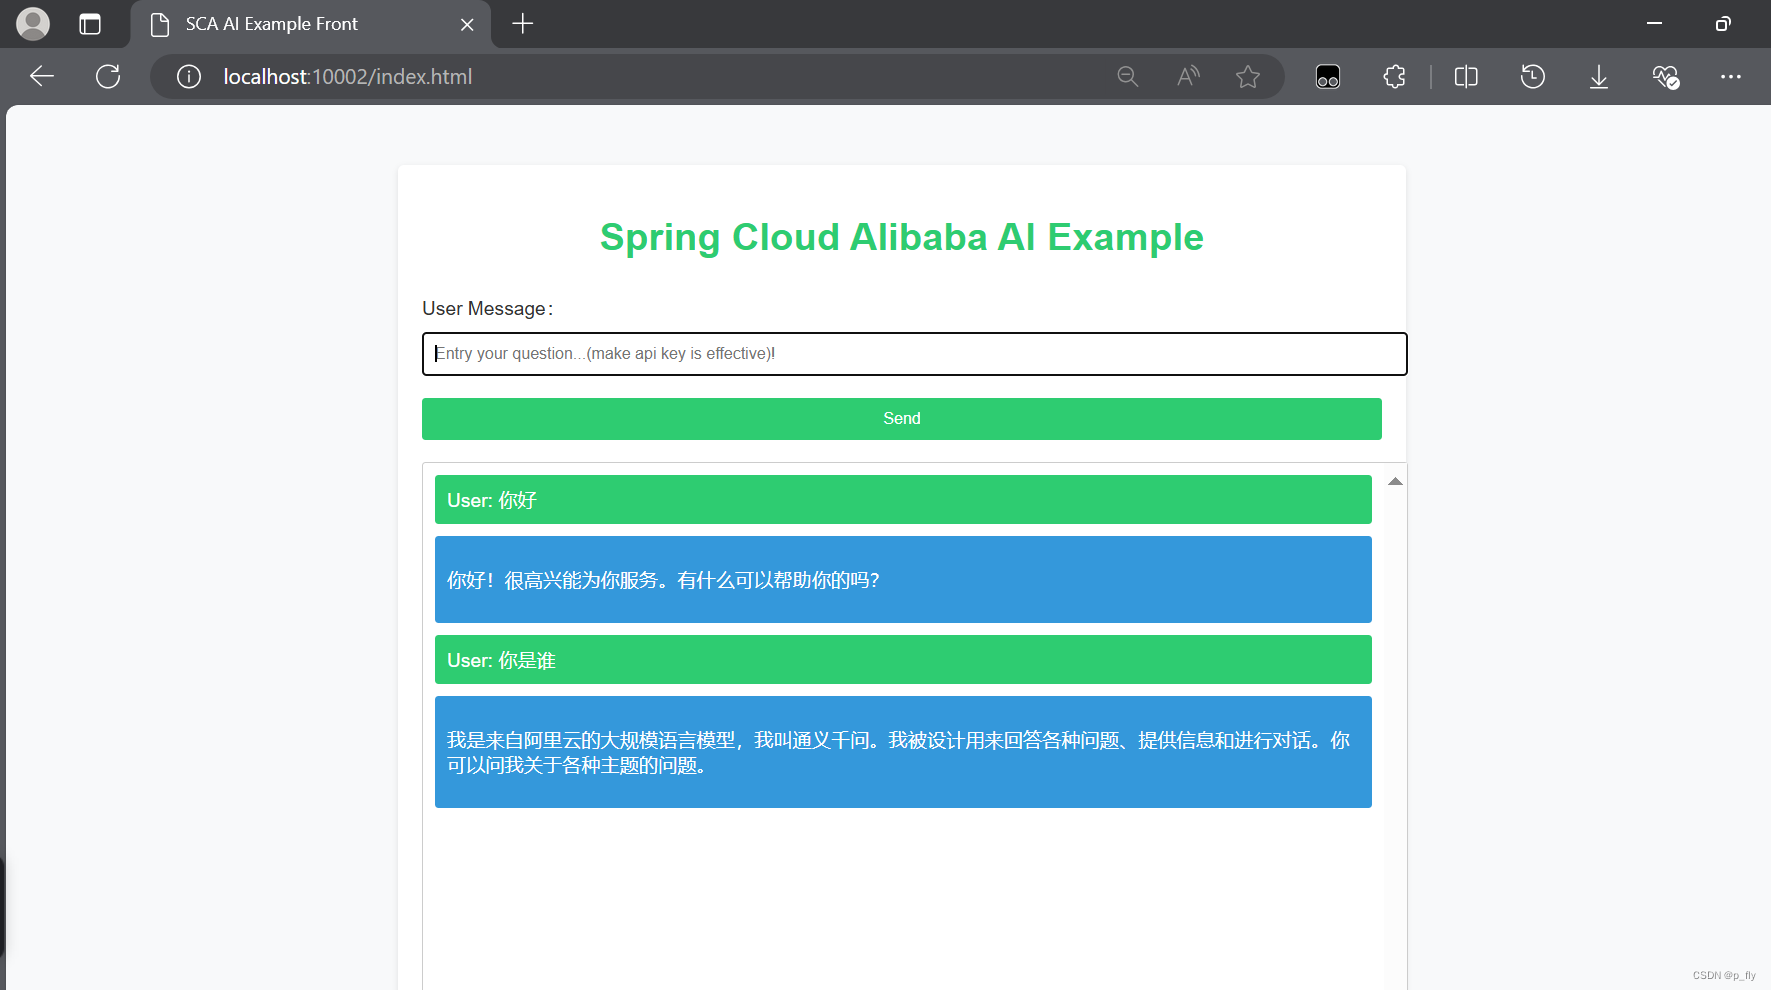Click the Spring Cloud Alibaba AI Example heading
This screenshot has height=990, width=1771.
(x=902, y=238)
